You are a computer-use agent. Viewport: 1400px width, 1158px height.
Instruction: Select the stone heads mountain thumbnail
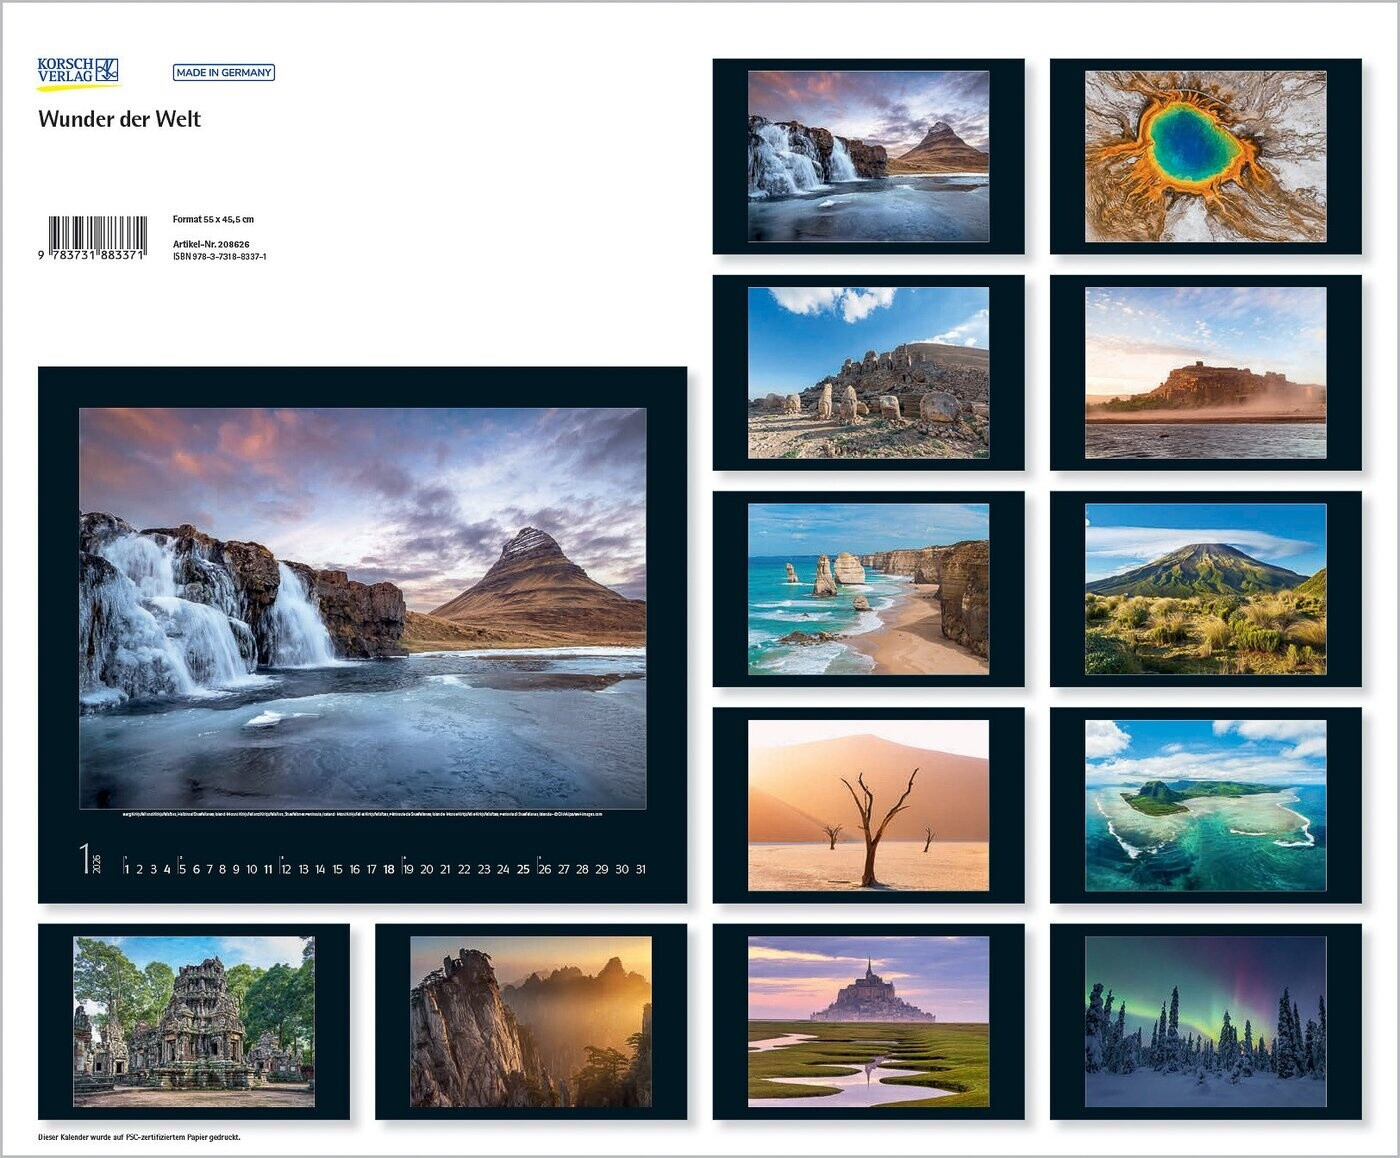coord(868,372)
